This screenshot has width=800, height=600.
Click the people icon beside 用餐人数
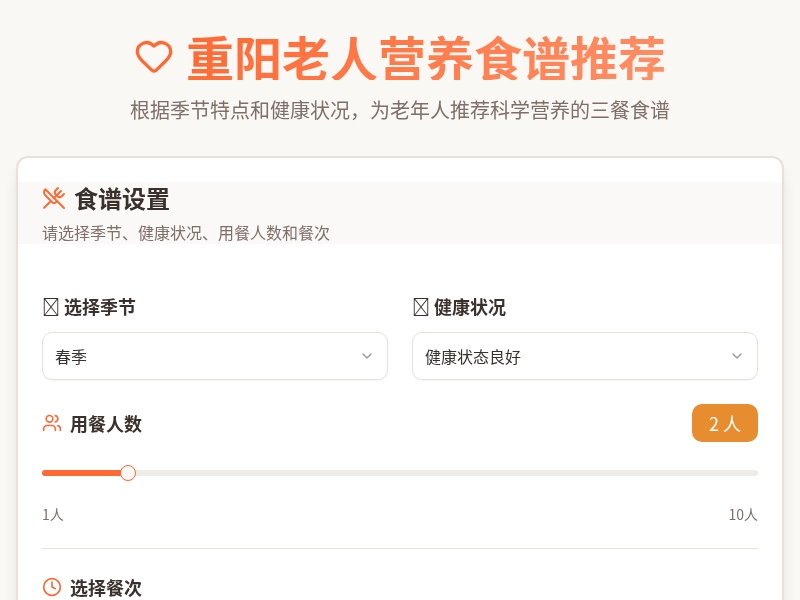point(52,423)
